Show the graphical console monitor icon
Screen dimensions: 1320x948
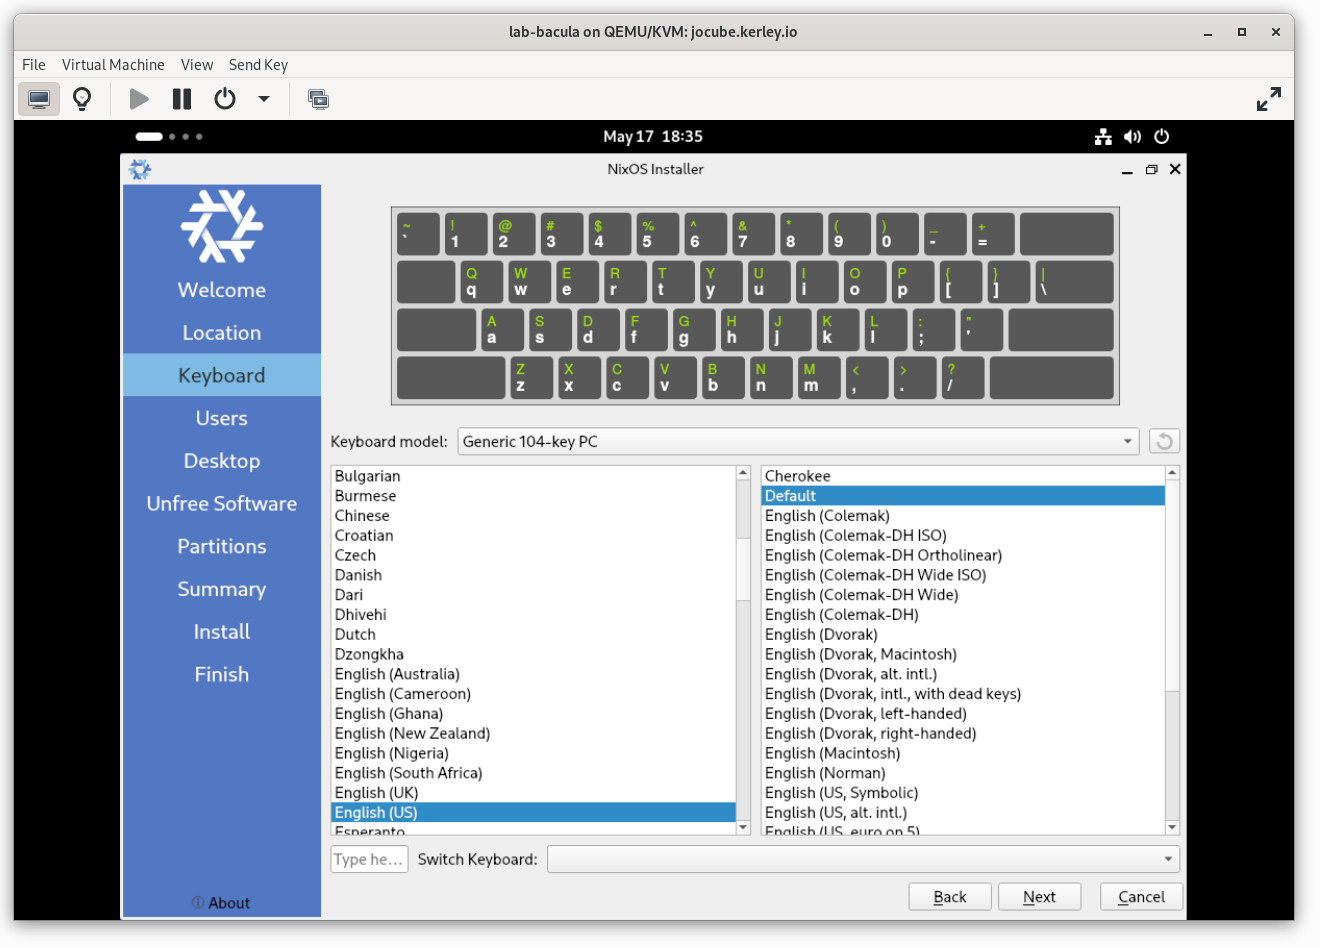pos(39,99)
